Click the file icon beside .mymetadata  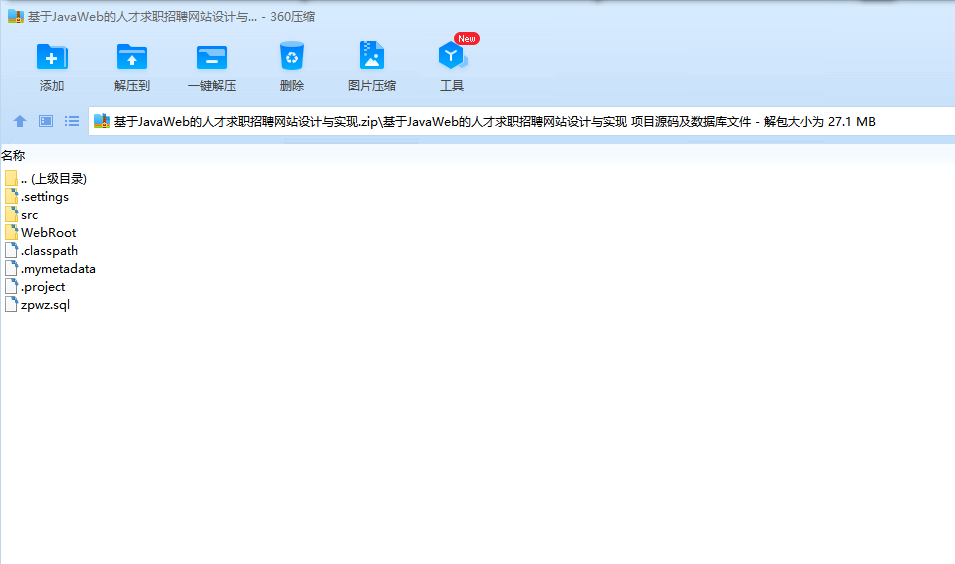11,268
